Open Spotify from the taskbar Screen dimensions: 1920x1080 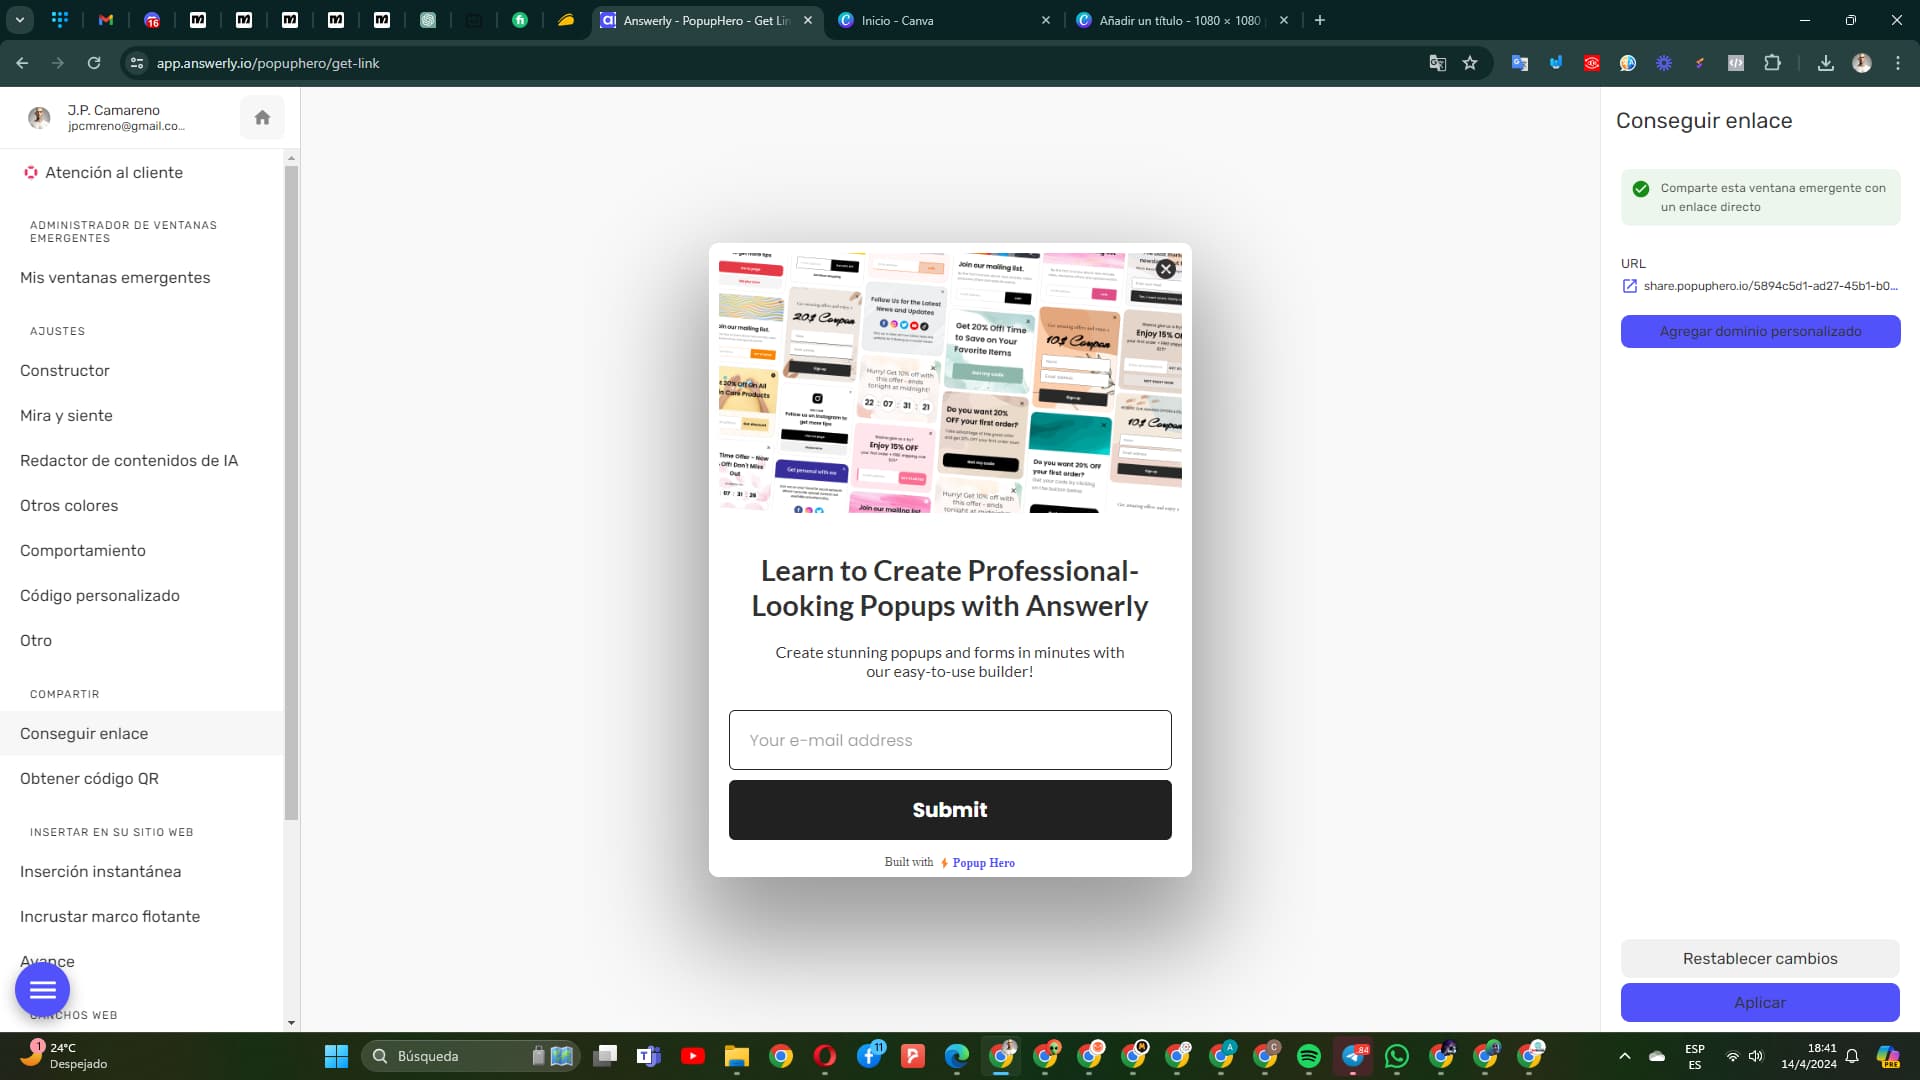click(1309, 1056)
